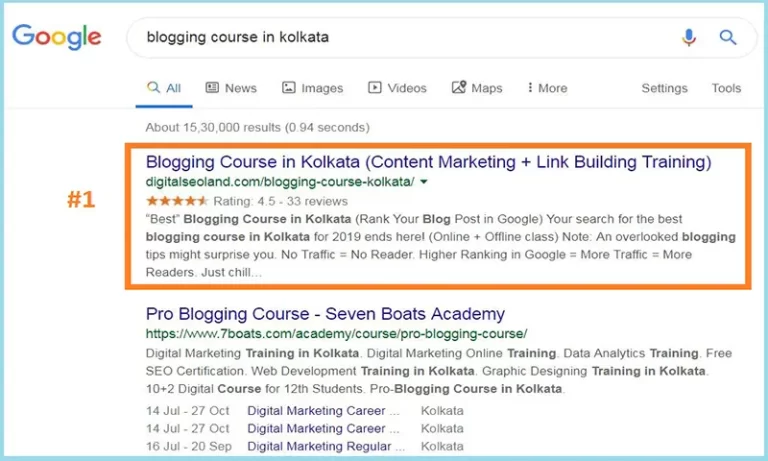768x461 pixels.
Task: Click the search query input field
Action: click(x=400, y=38)
